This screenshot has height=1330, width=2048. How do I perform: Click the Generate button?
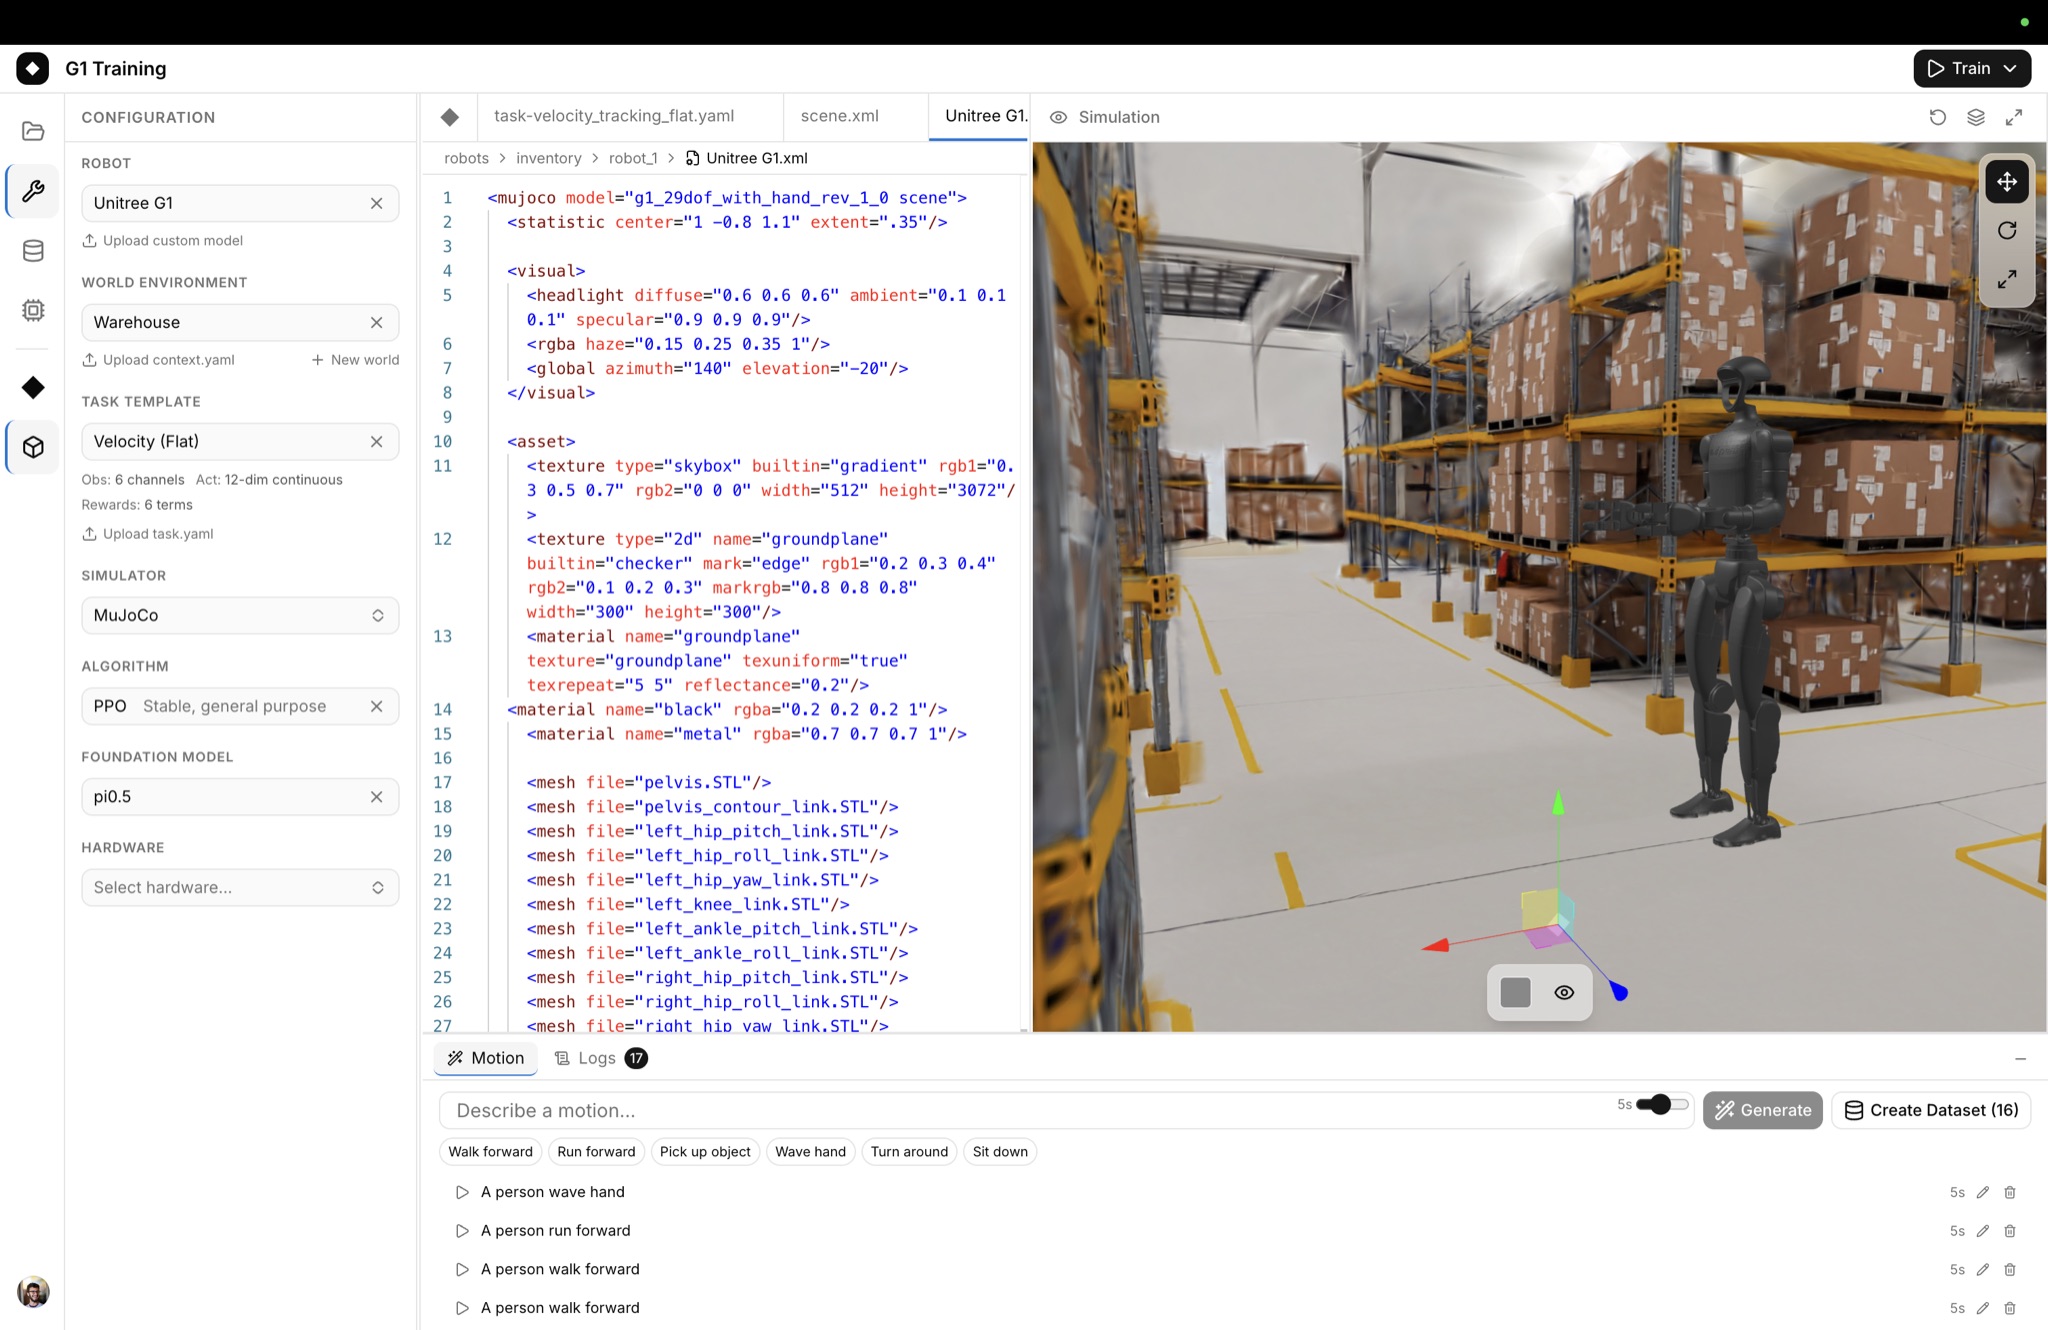[1762, 1110]
